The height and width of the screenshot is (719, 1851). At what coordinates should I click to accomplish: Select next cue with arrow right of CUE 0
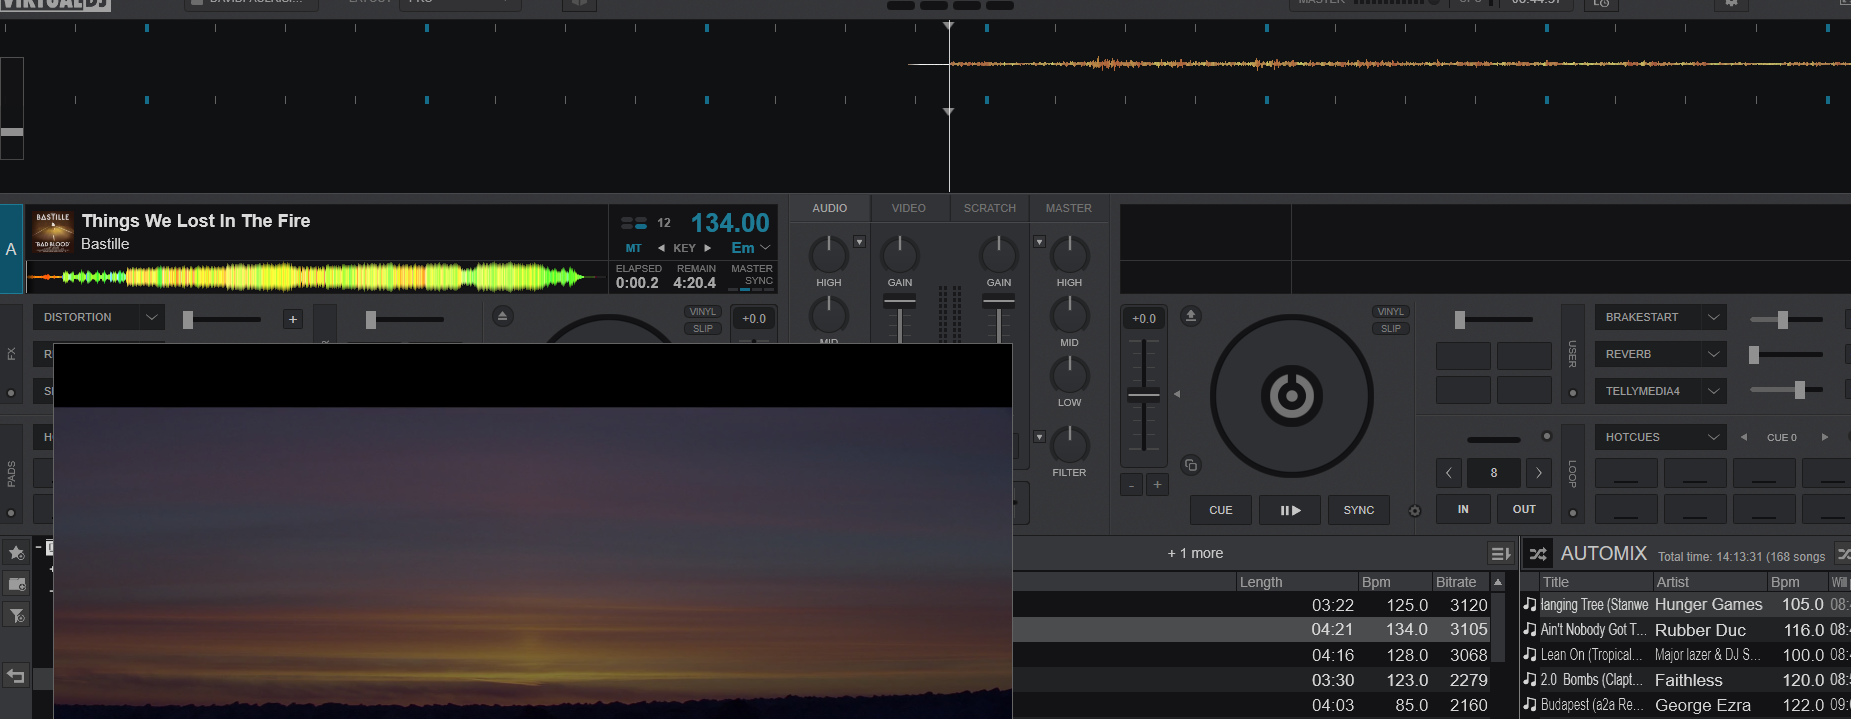click(1825, 437)
